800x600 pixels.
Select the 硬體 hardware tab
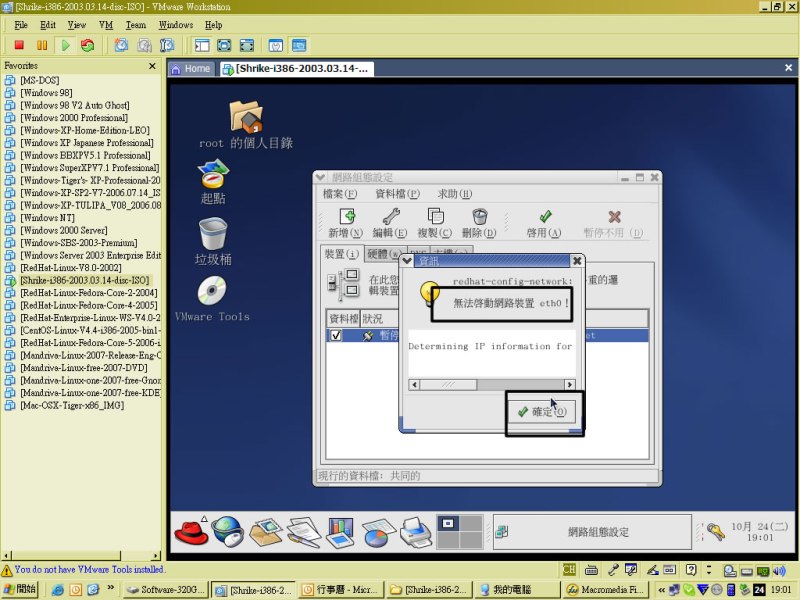click(383, 254)
